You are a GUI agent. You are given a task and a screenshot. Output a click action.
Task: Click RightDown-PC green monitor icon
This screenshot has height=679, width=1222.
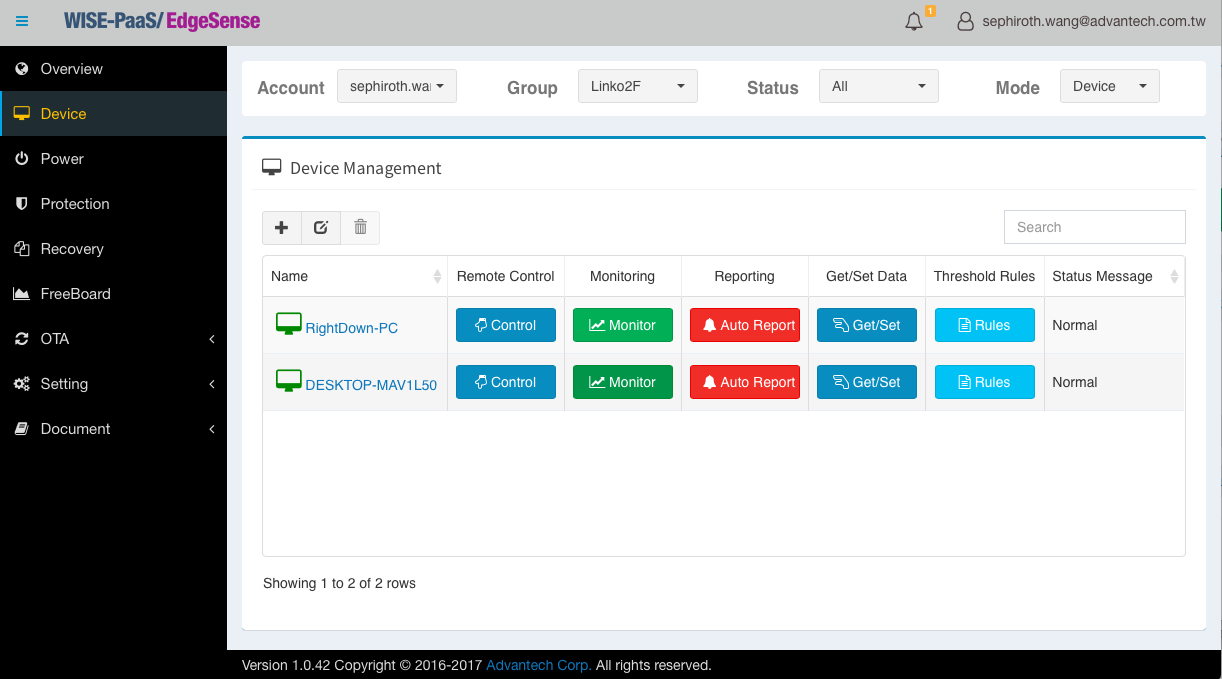(288, 324)
